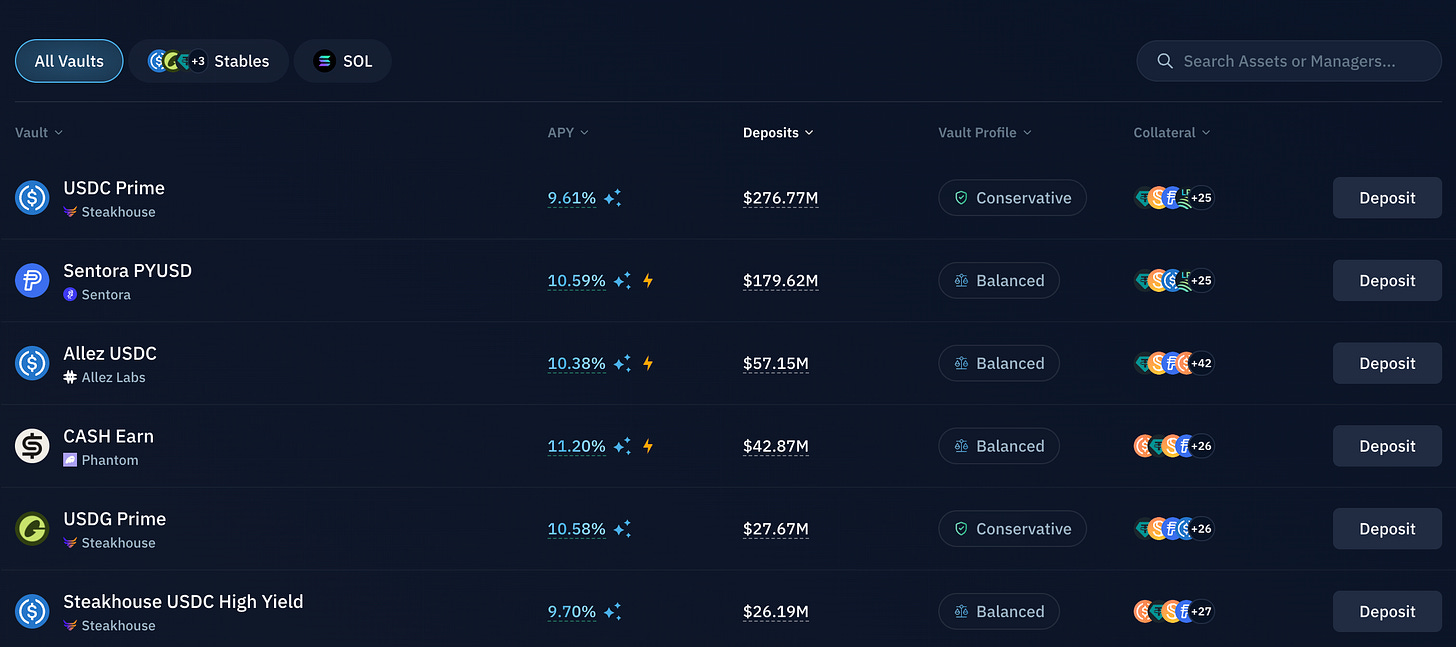Deposit into Steakhouse USDC High Yield vault
Viewport: 1456px width, 647px height.
coord(1387,612)
